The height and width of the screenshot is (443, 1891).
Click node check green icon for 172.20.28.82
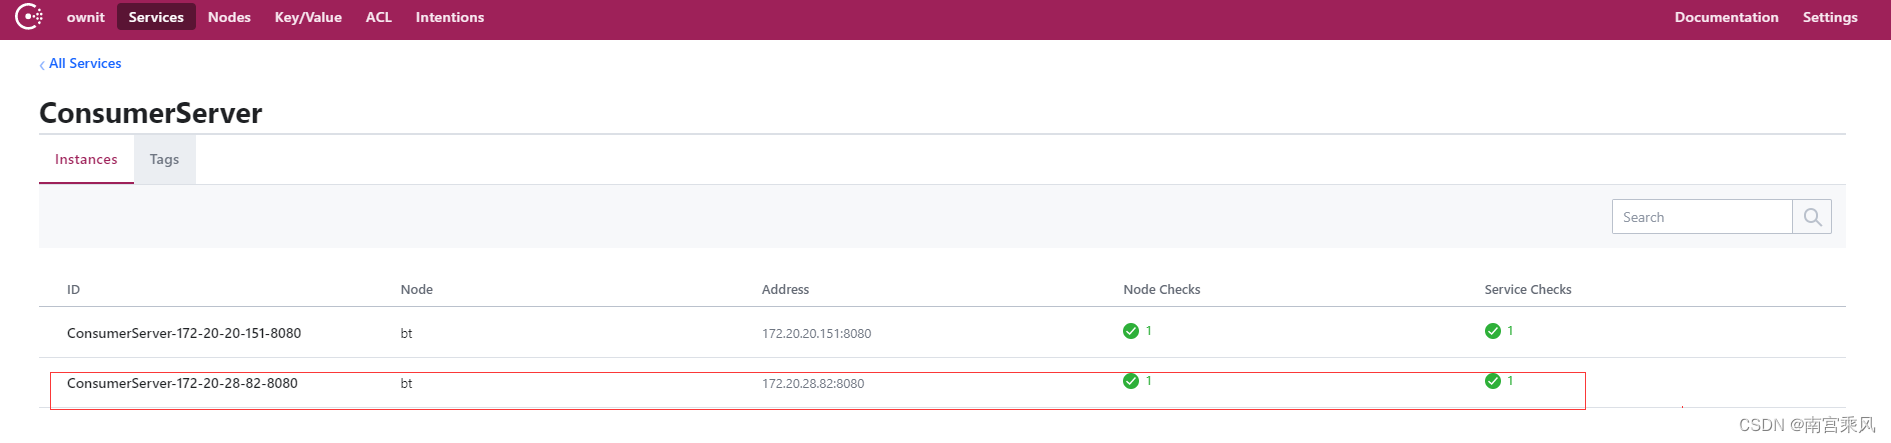pos(1131,381)
